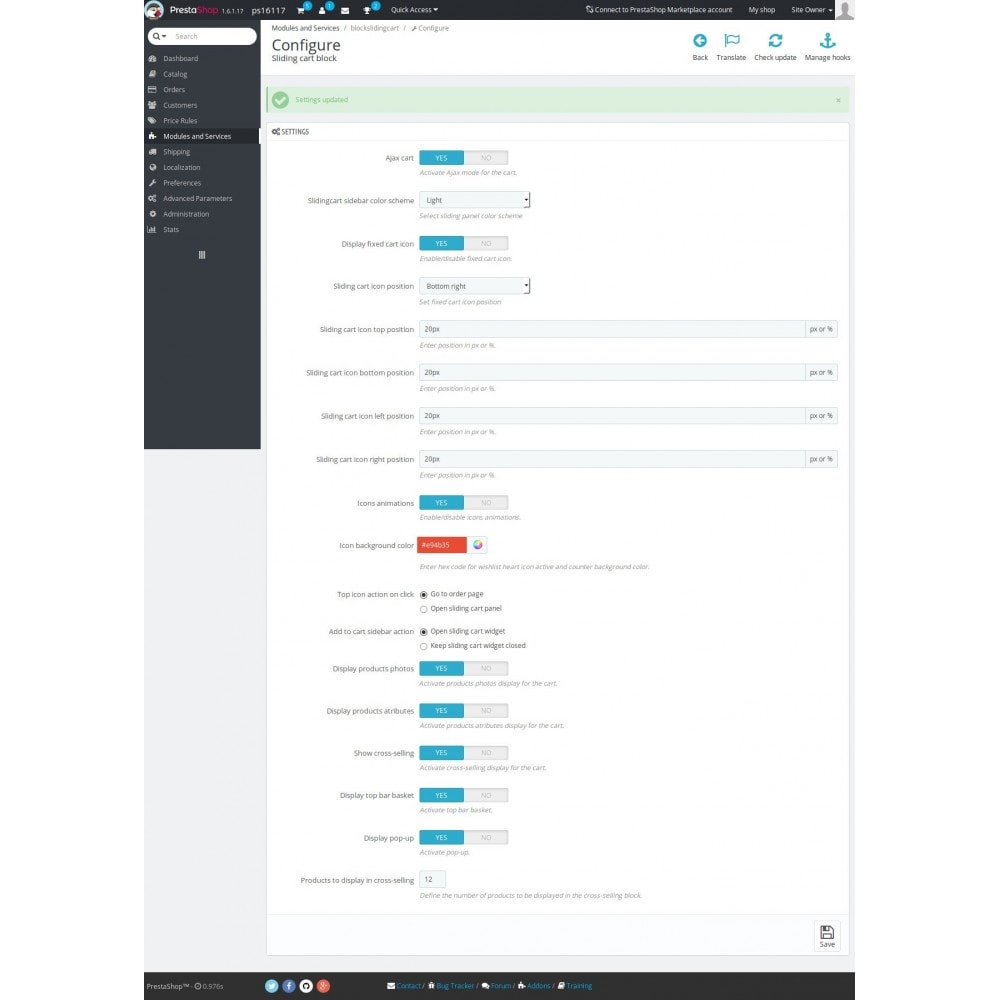Click the shopping cart icon in top bar
Viewport: 1000px width, 1000px height.
pos(300,10)
